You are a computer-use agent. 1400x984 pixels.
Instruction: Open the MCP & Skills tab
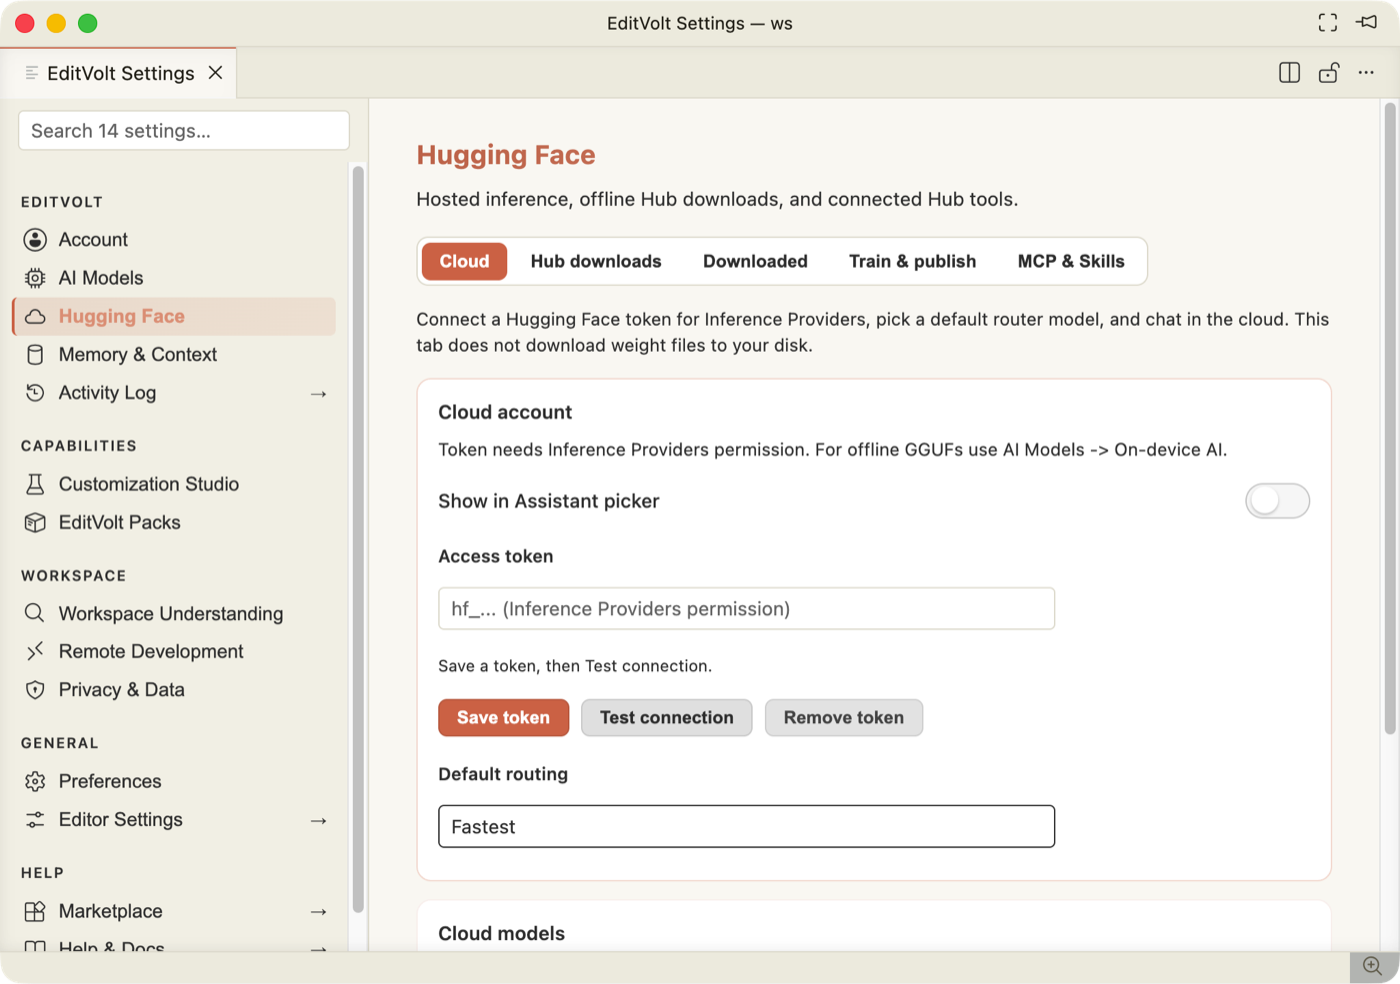1071,262
